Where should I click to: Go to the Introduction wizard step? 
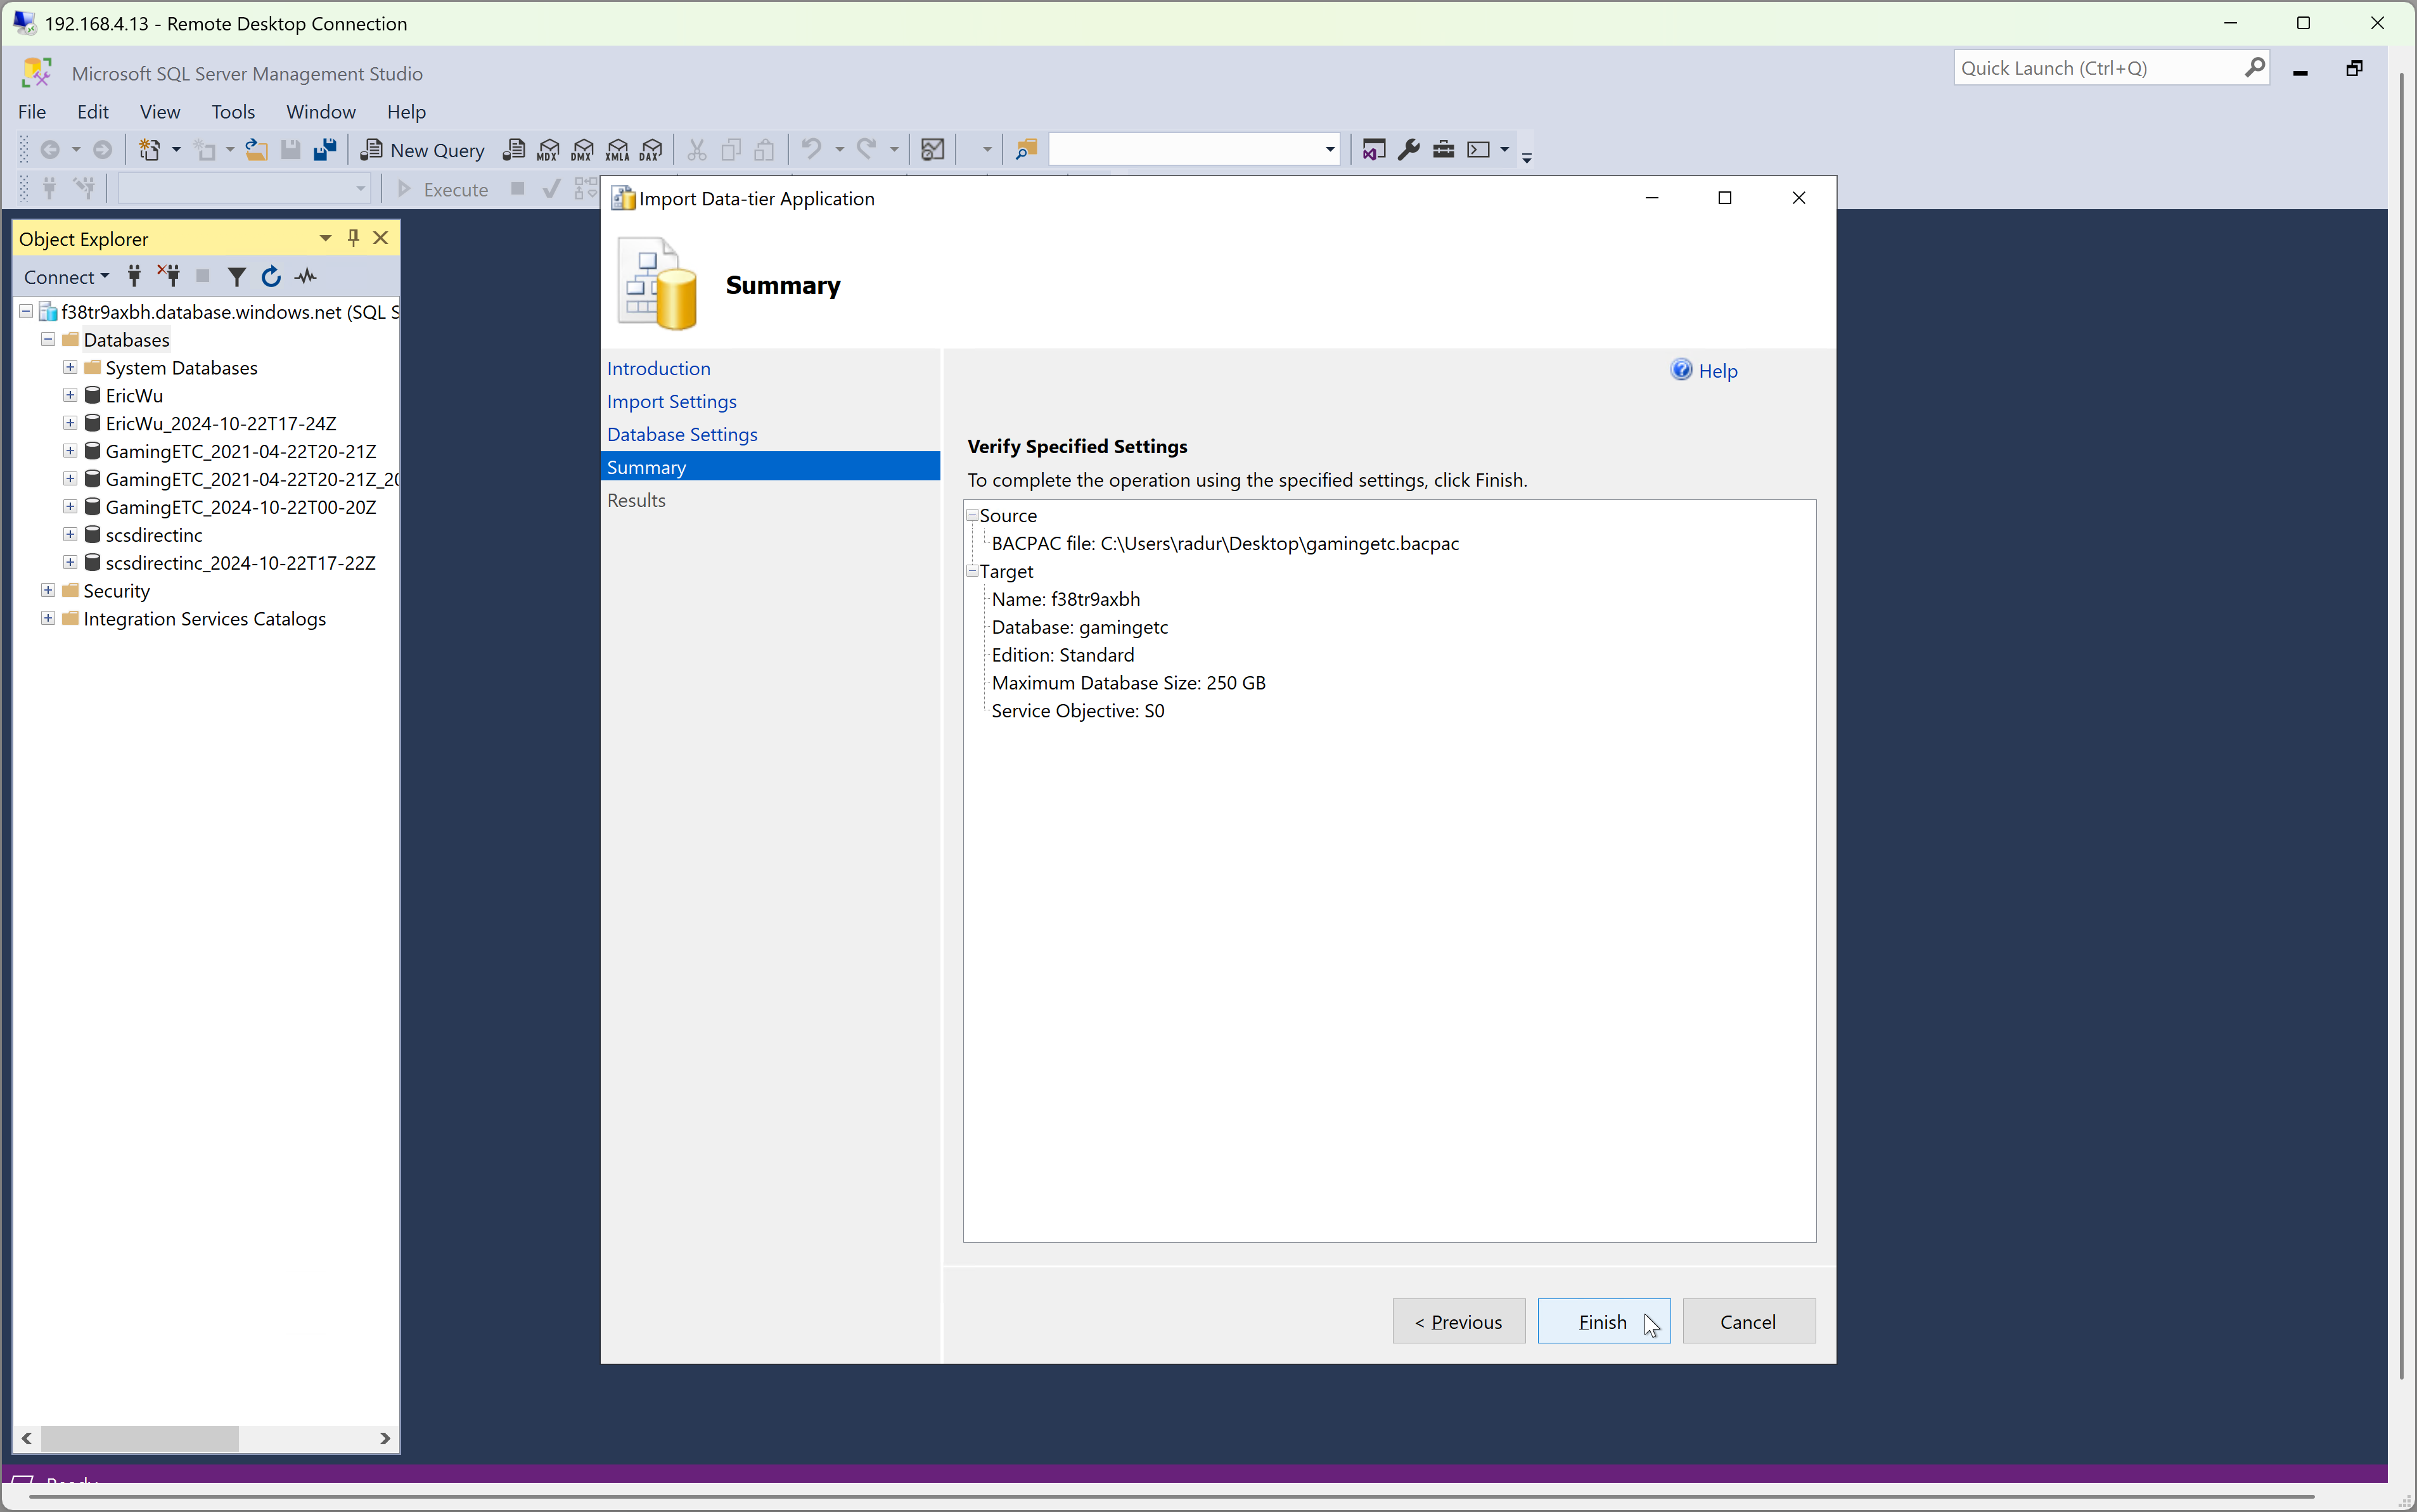coord(659,368)
